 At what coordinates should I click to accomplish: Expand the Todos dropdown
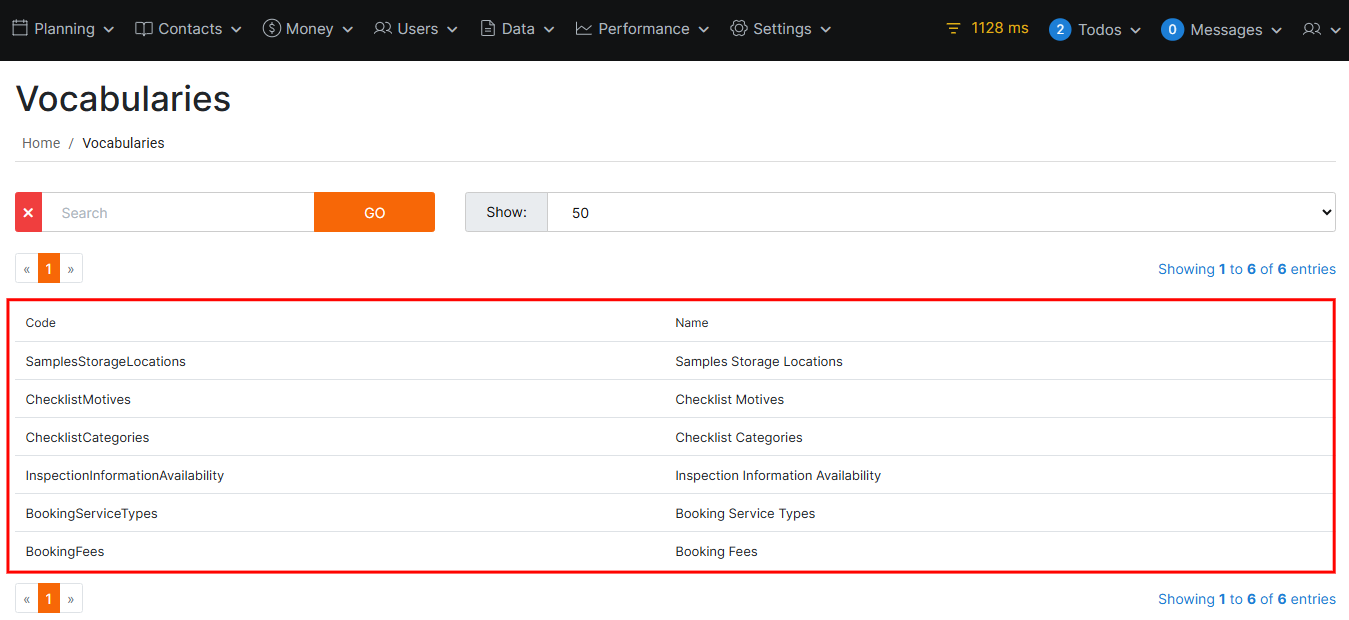point(1095,30)
